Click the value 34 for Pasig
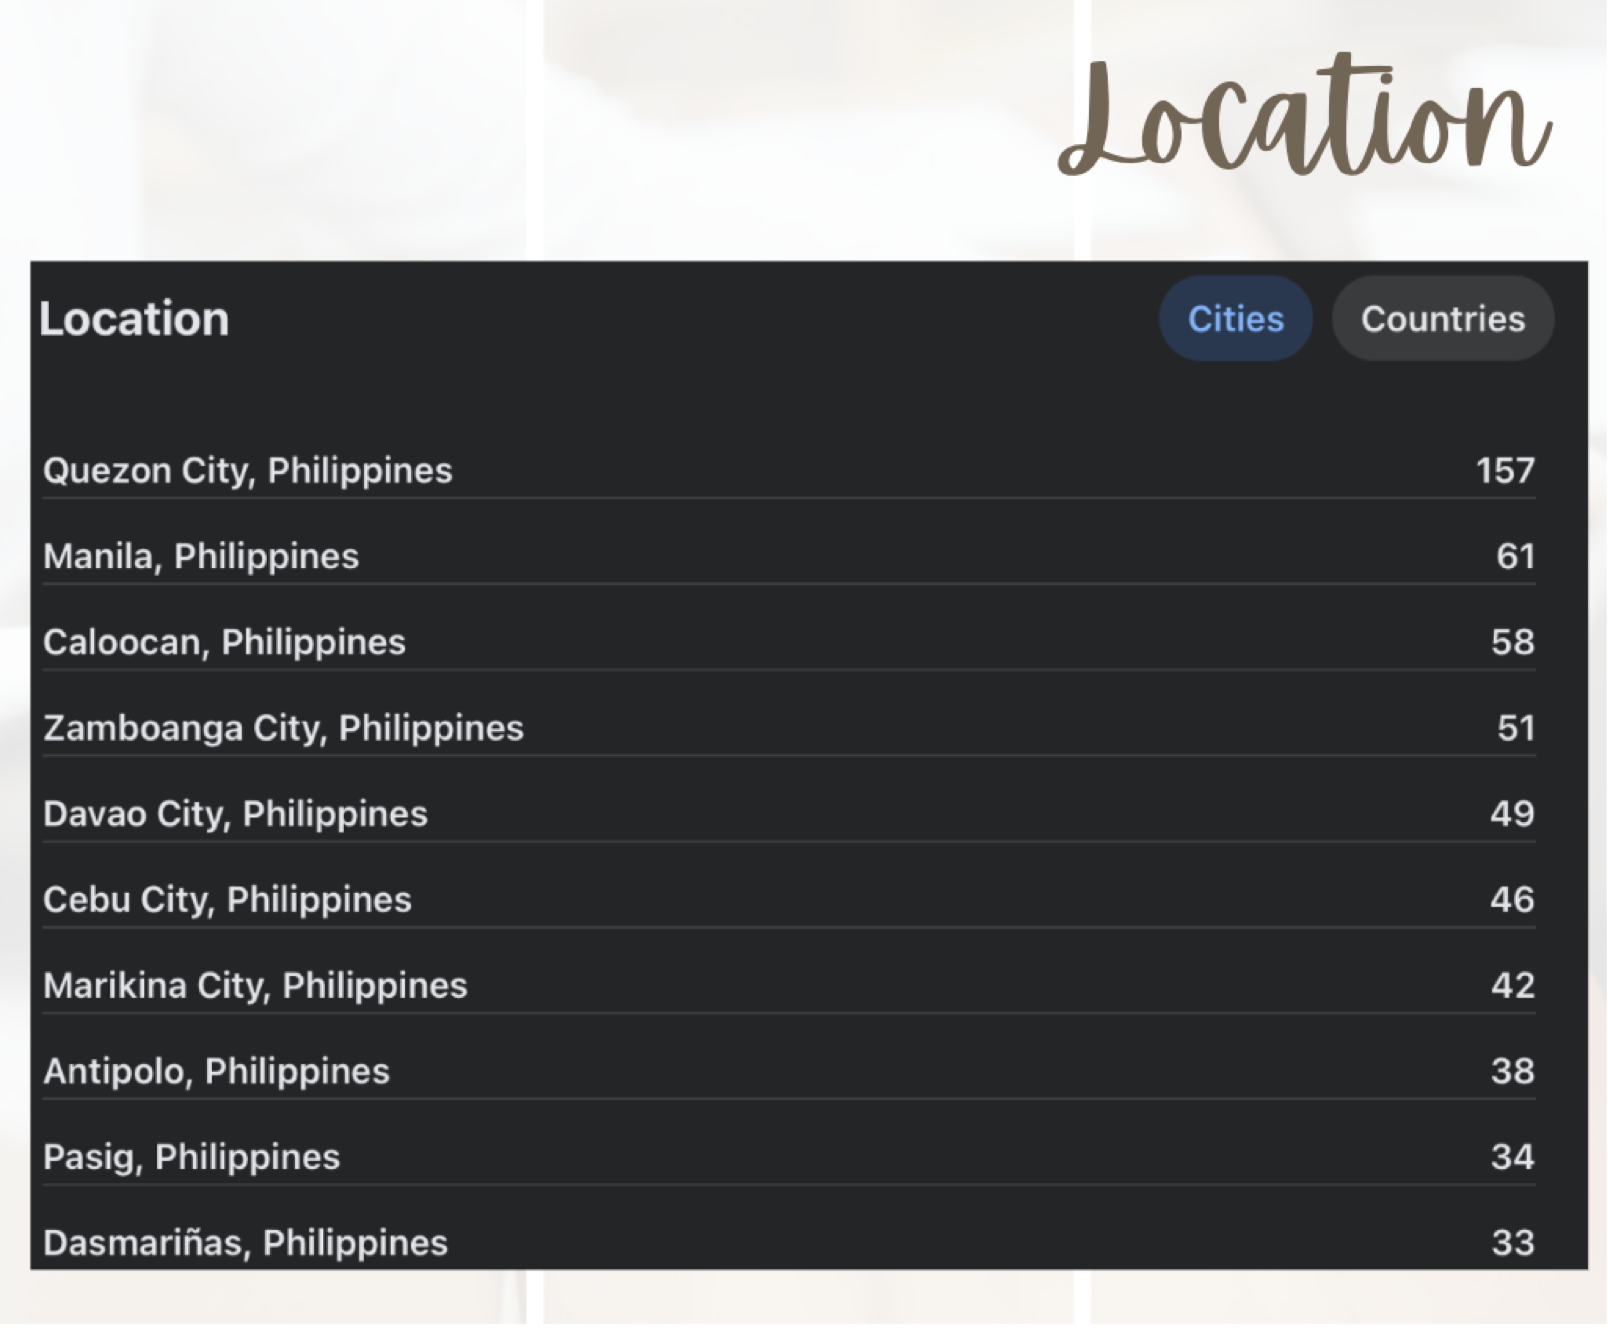This screenshot has width=1608, height=1340. tap(1513, 1157)
